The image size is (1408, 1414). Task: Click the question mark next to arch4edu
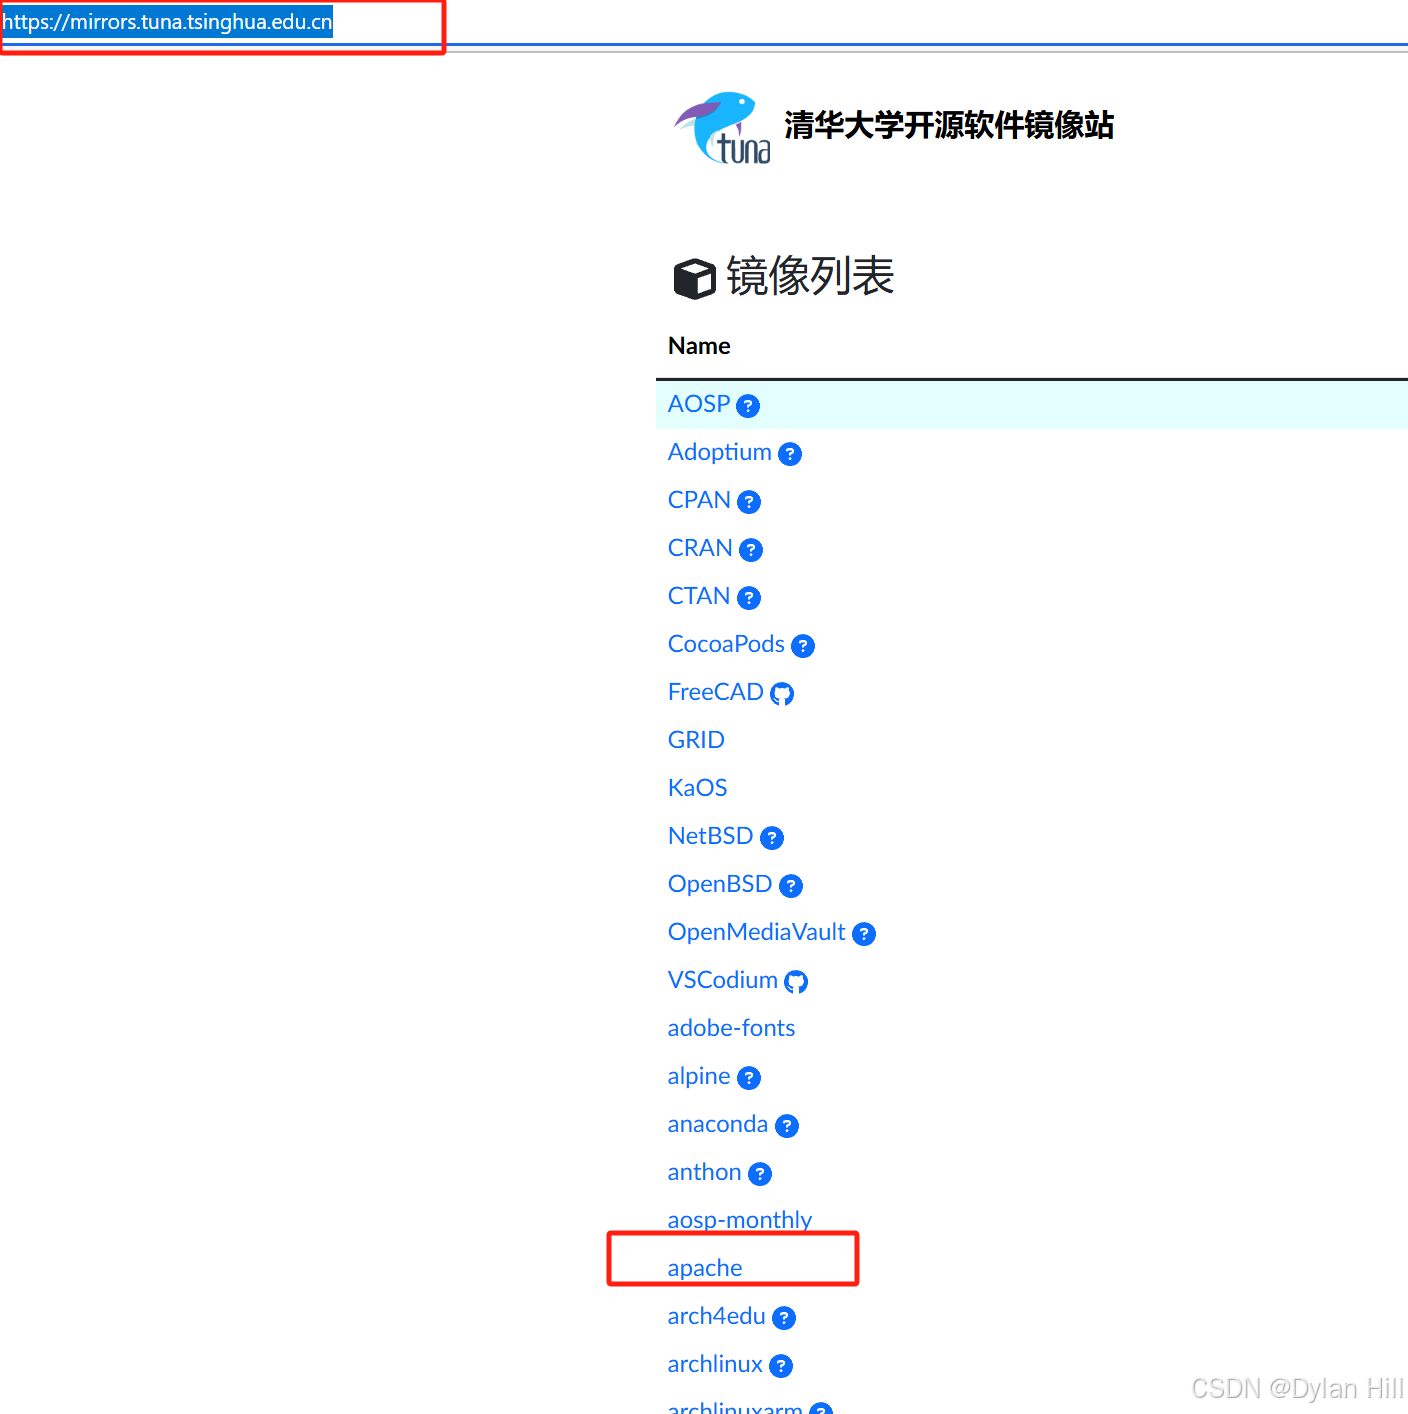(784, 1318)
